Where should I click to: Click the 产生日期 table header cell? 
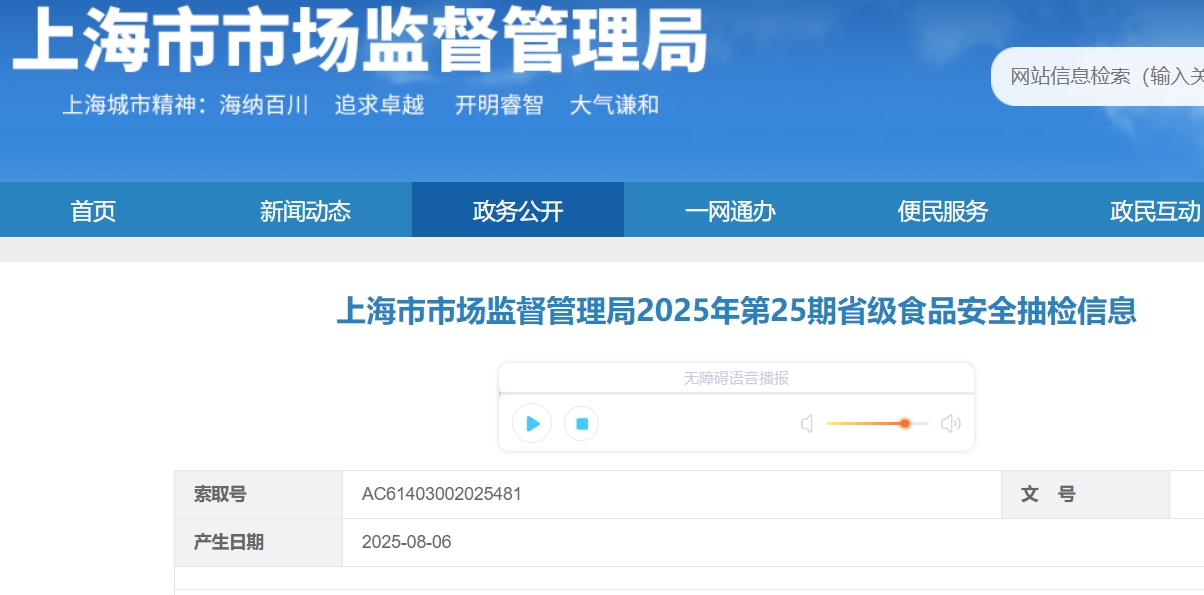(229, 542)
